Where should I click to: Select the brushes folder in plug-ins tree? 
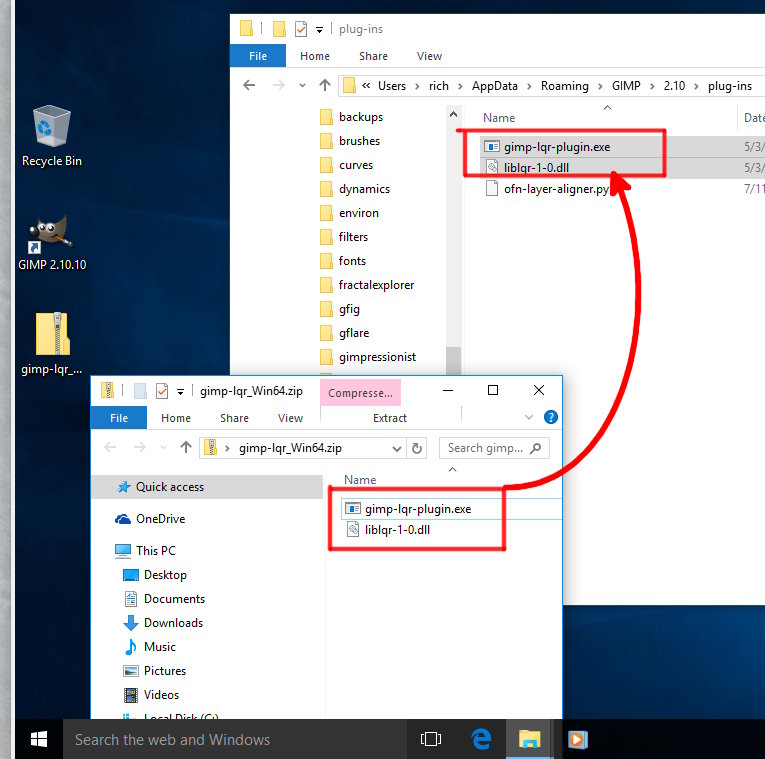click(x=350, y=141)
